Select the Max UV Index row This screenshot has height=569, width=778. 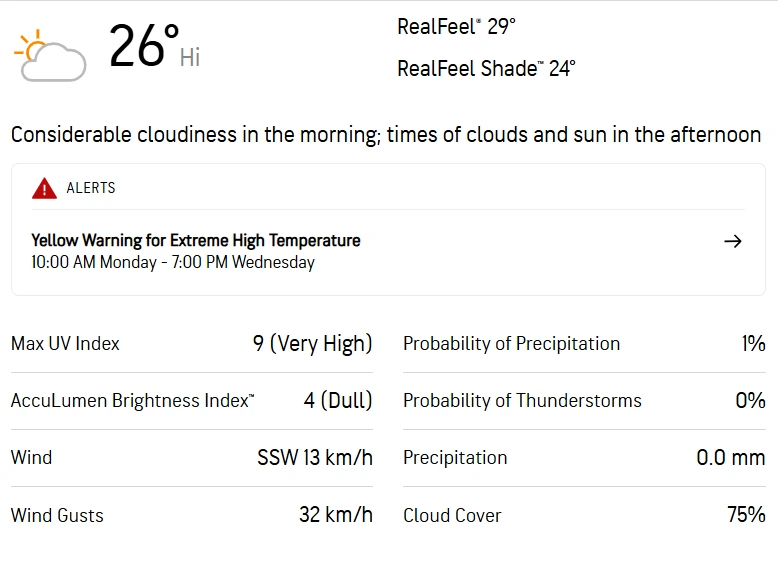coord(192,344)
